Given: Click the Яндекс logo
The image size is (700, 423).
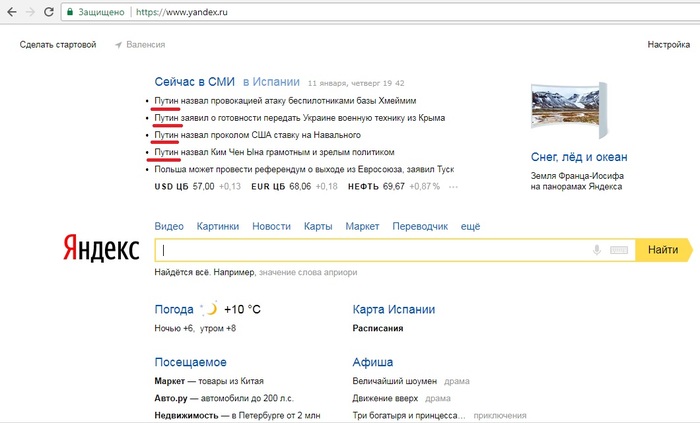Looking at the screenshot, I should (x=101, y=248).
